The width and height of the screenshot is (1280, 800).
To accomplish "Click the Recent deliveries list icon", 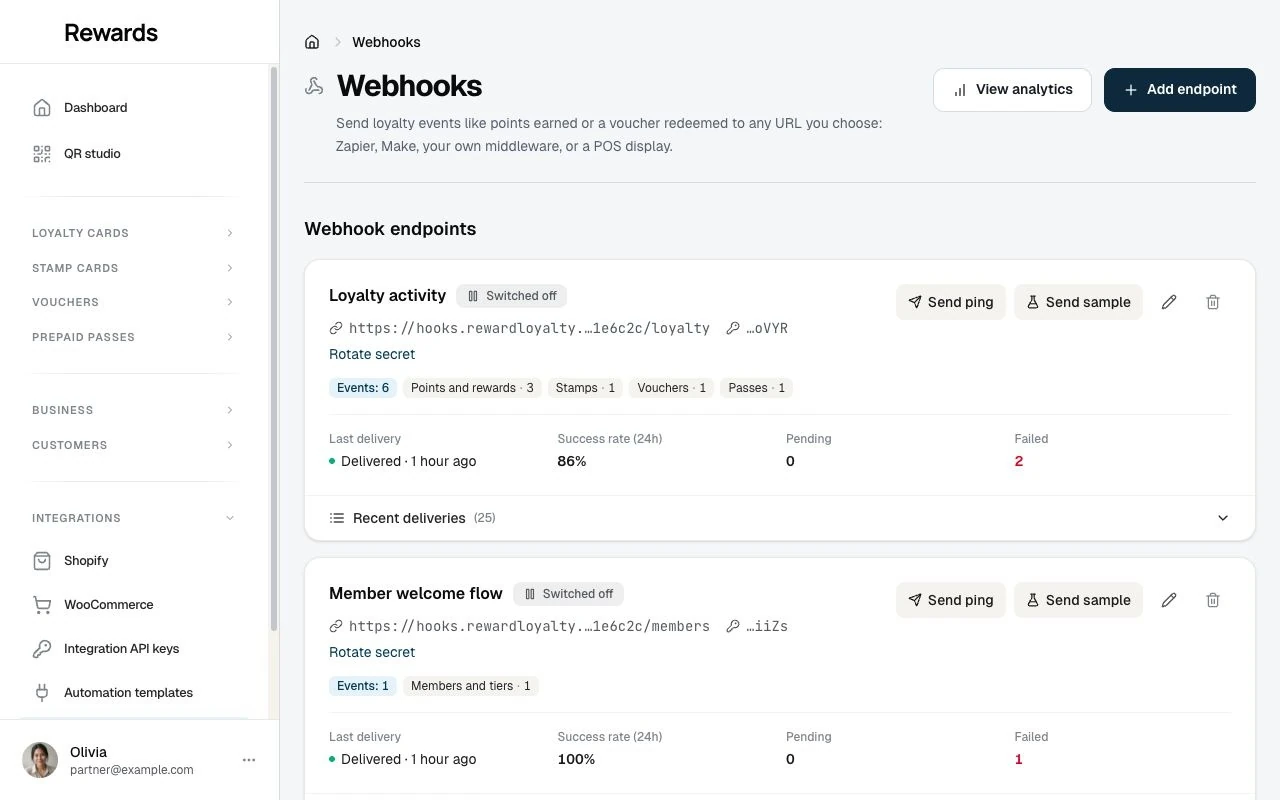I will tap(337, 518).
